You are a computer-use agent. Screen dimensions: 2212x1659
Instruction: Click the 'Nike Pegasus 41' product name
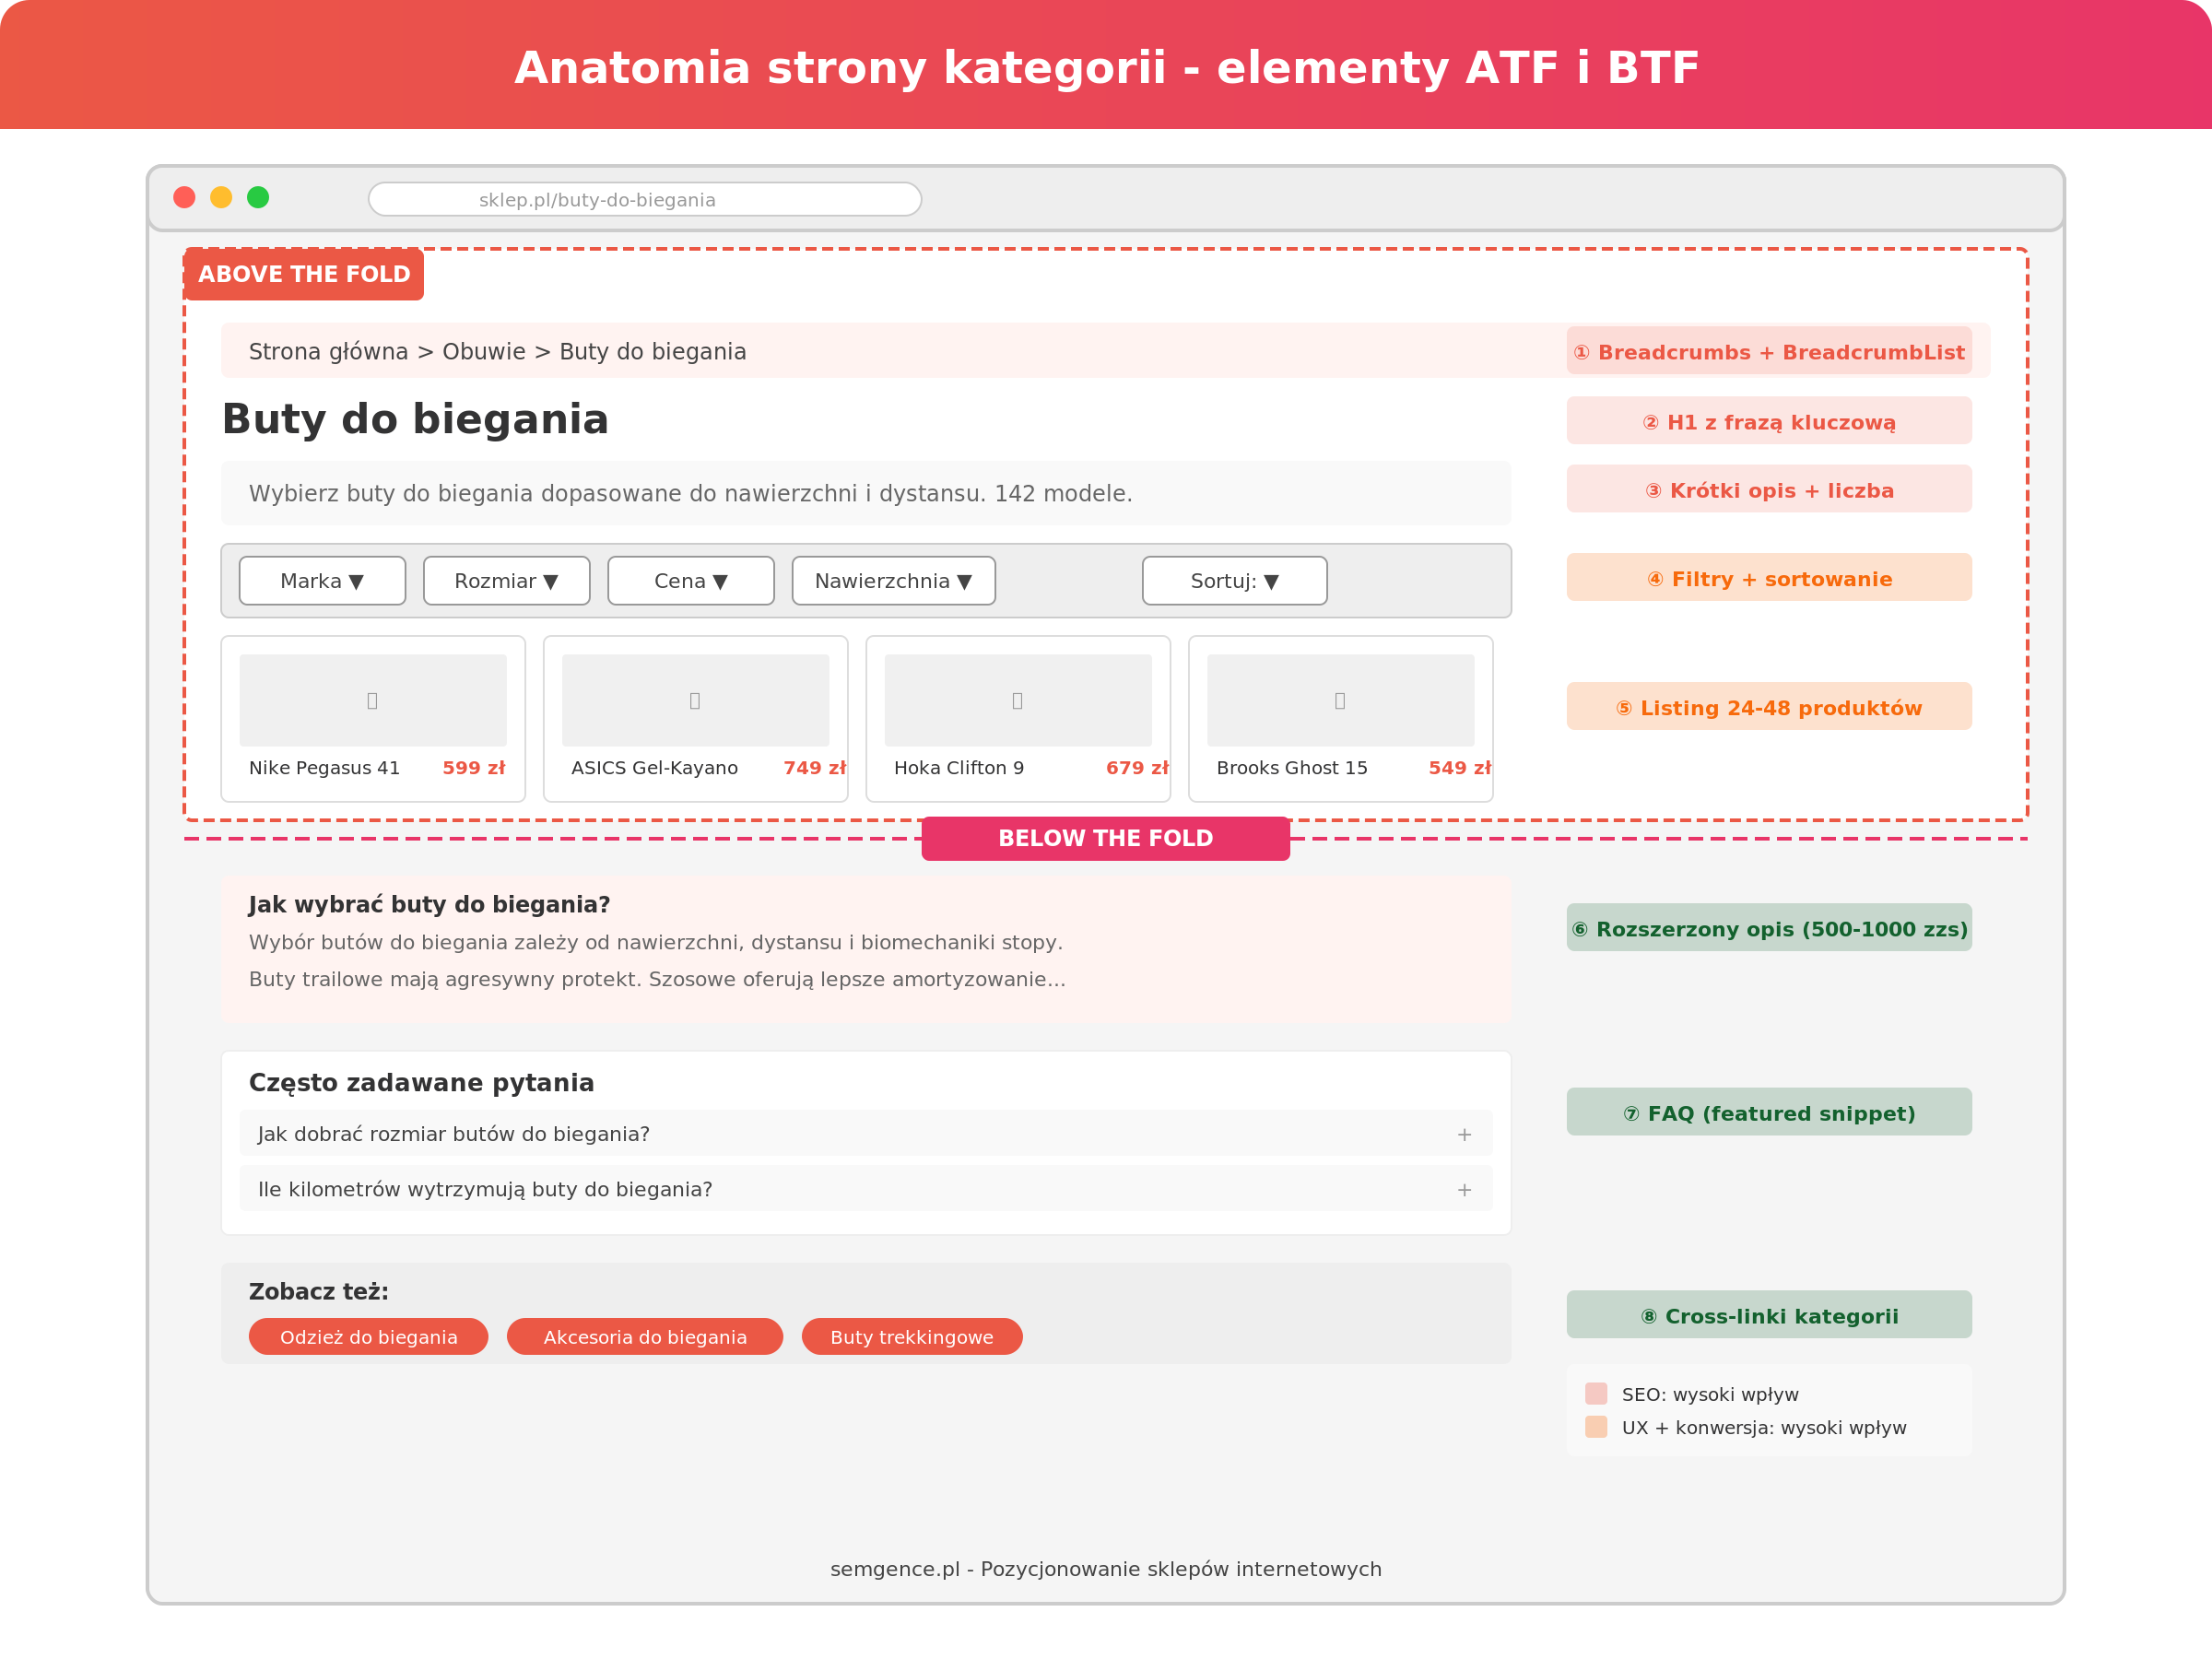pos(324,768)
